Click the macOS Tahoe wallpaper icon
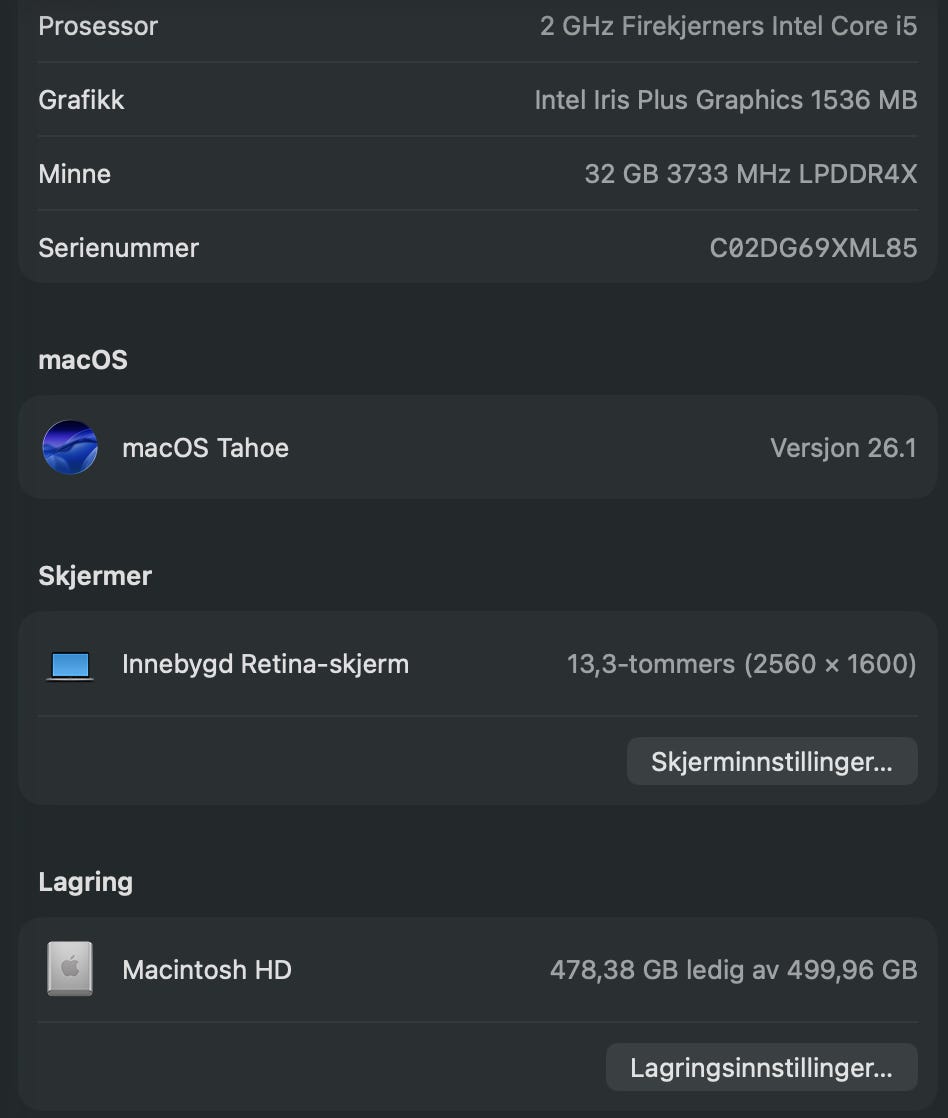This screenshot has width=948, height=1118. coord(70,447)
